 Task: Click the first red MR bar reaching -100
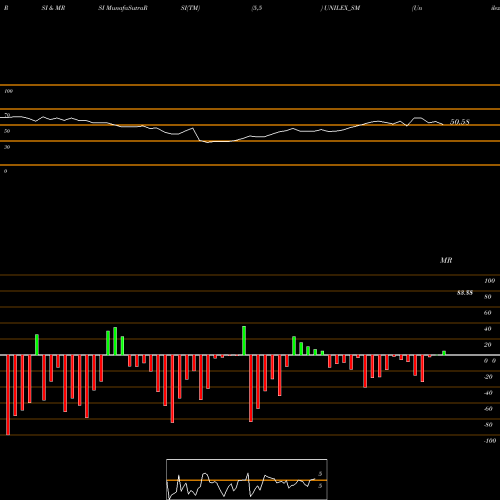point(8,395)
